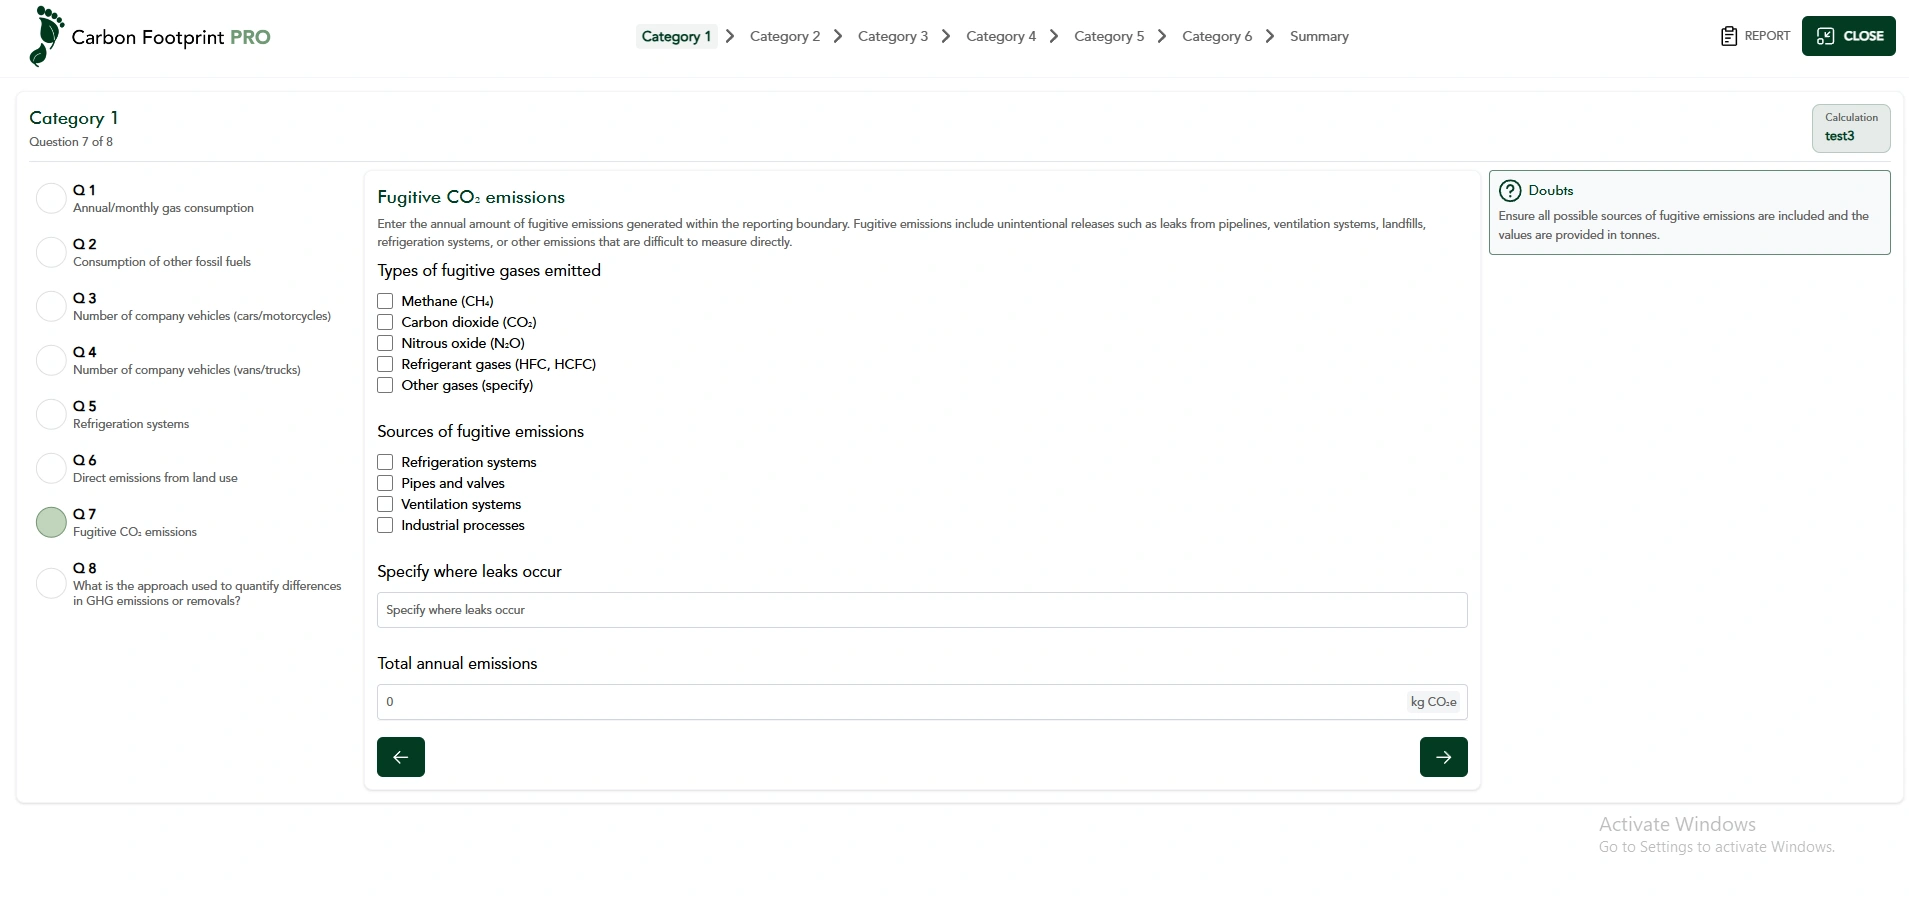Click the Carbon Footprint PRO leaf logo
This screenshot has height=900, width=1909.
46,37
